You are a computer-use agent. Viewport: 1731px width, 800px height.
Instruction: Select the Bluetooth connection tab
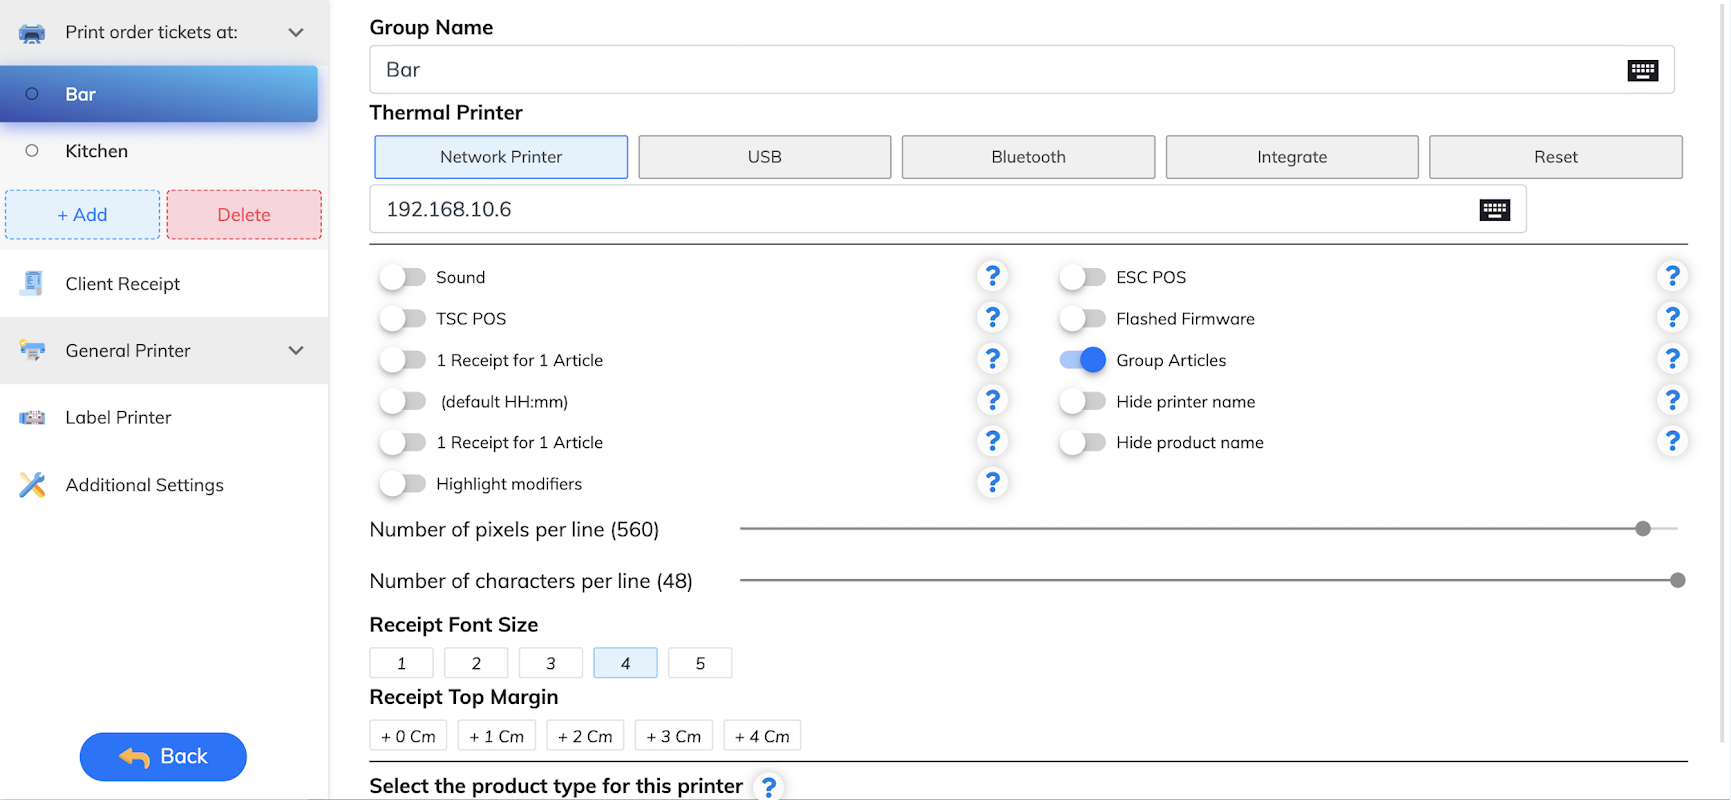point(1028,157)
